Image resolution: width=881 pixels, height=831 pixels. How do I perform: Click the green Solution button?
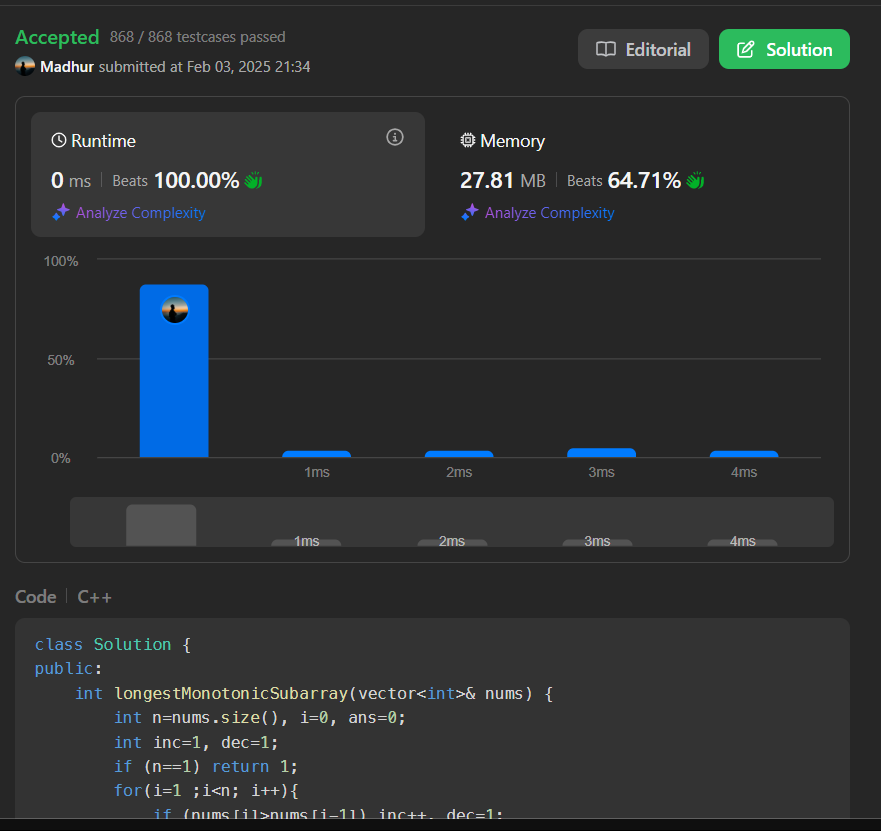tap(784, 49)
